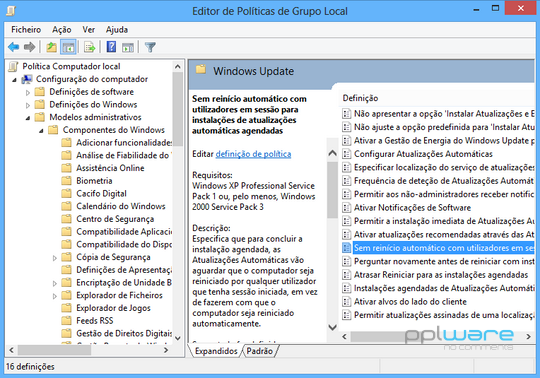The width and height of the screenshot is (540, 378).
Task: Click the tree pane horizontal scroll right arrow
Action: point(166,350)
